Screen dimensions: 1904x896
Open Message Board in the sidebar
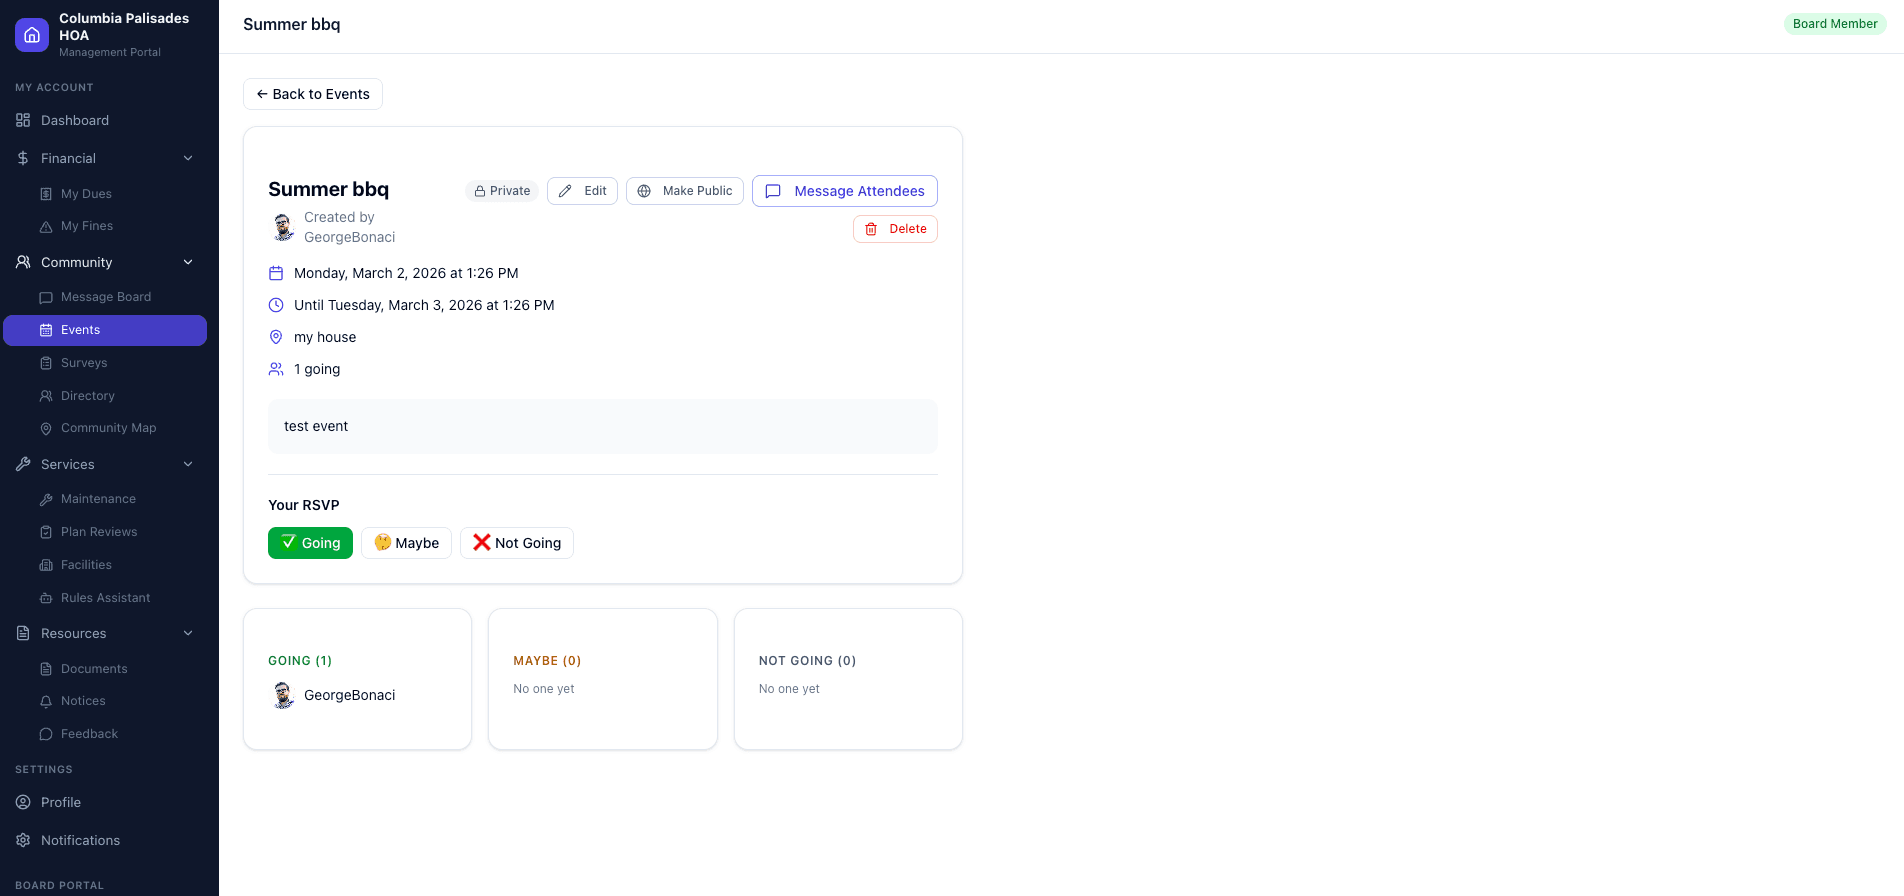105,297
